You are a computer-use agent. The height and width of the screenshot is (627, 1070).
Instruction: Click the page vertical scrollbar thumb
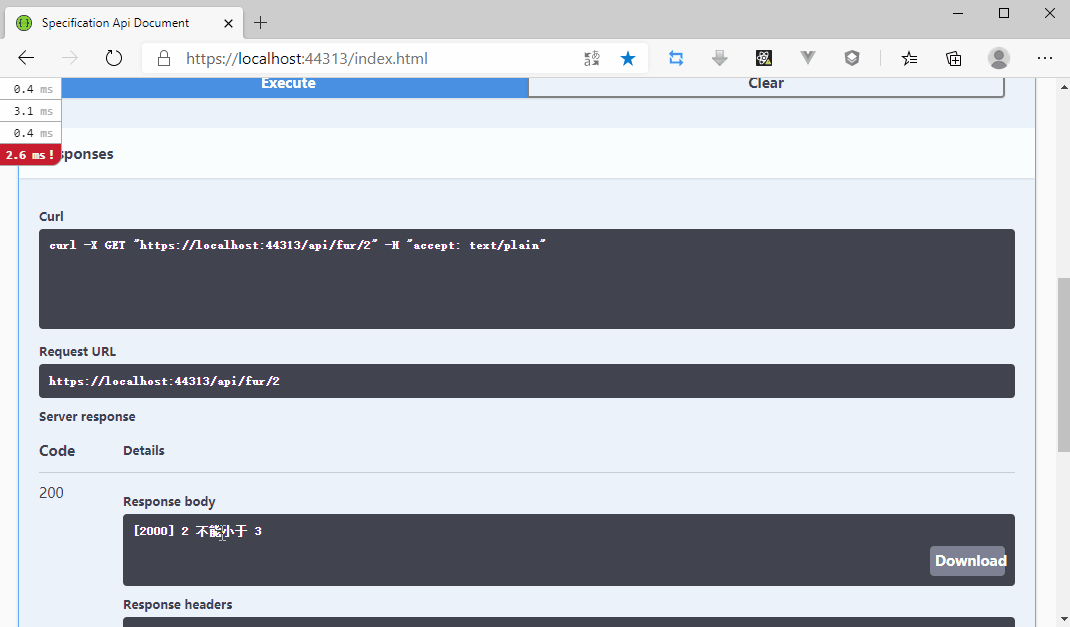1062,365
